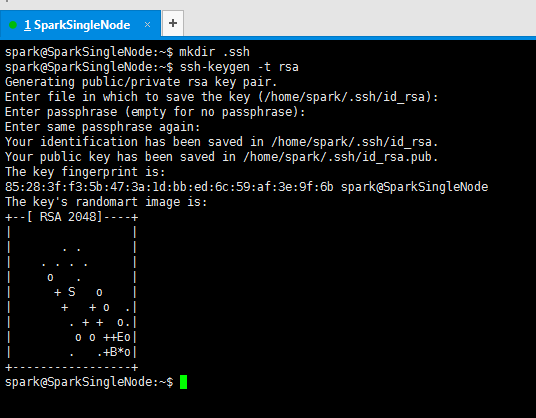Close the SparkSingleNode tab with its x

pos(147,25)
